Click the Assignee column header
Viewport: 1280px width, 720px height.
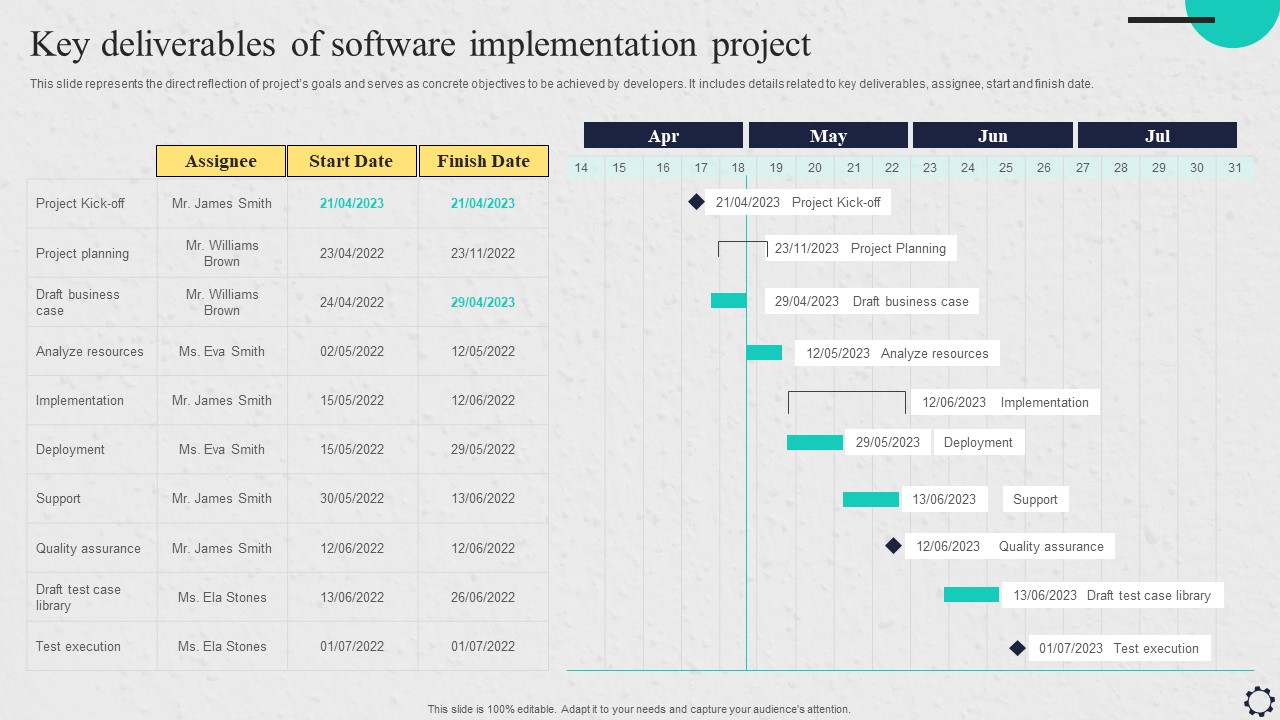pyautogui.click(x=221, y=161)
